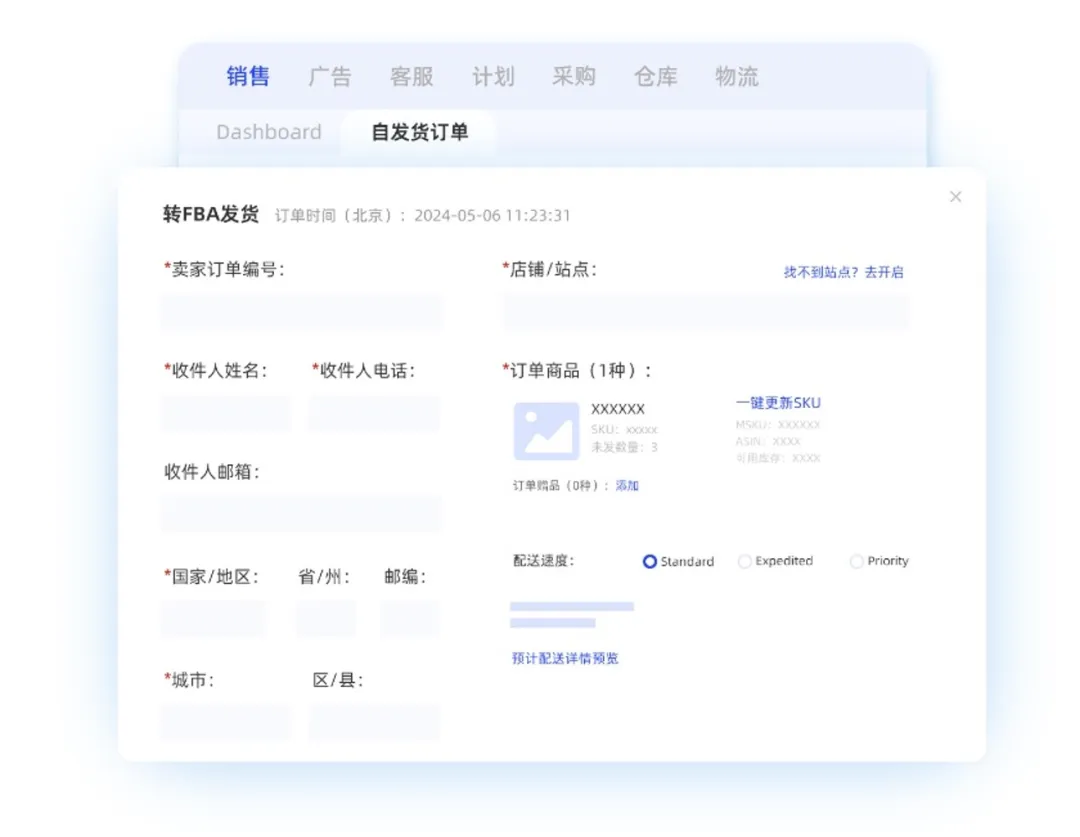Screen dimensions: 1080x837
Task: Choose Expedited delivery speed
Action: (744, 562)
